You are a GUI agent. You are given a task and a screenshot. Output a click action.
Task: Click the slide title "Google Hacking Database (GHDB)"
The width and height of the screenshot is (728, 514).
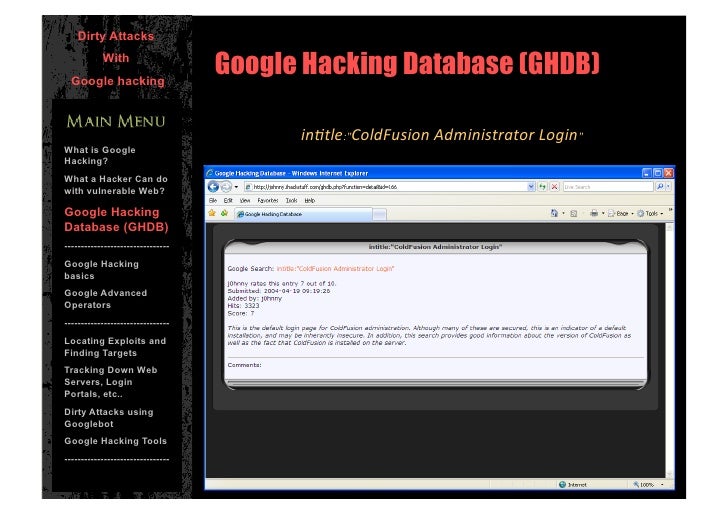pyautogui.click(x=407, y=63)
